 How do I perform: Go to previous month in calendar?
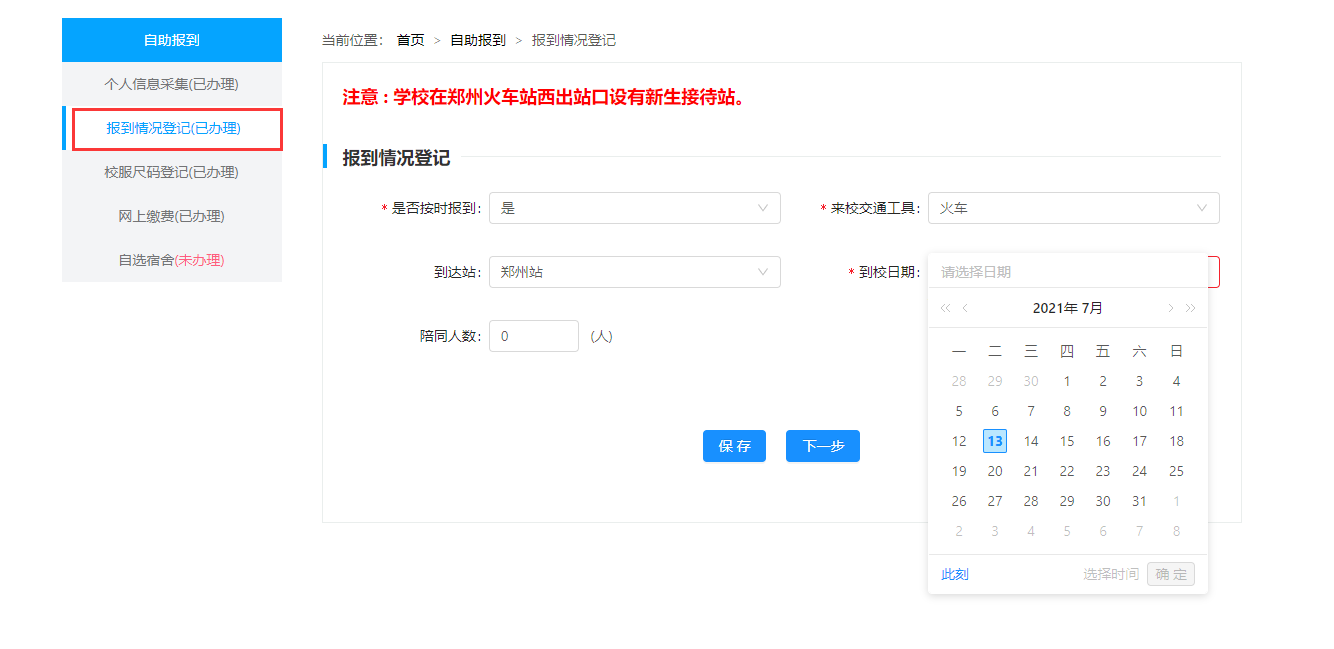965,308
